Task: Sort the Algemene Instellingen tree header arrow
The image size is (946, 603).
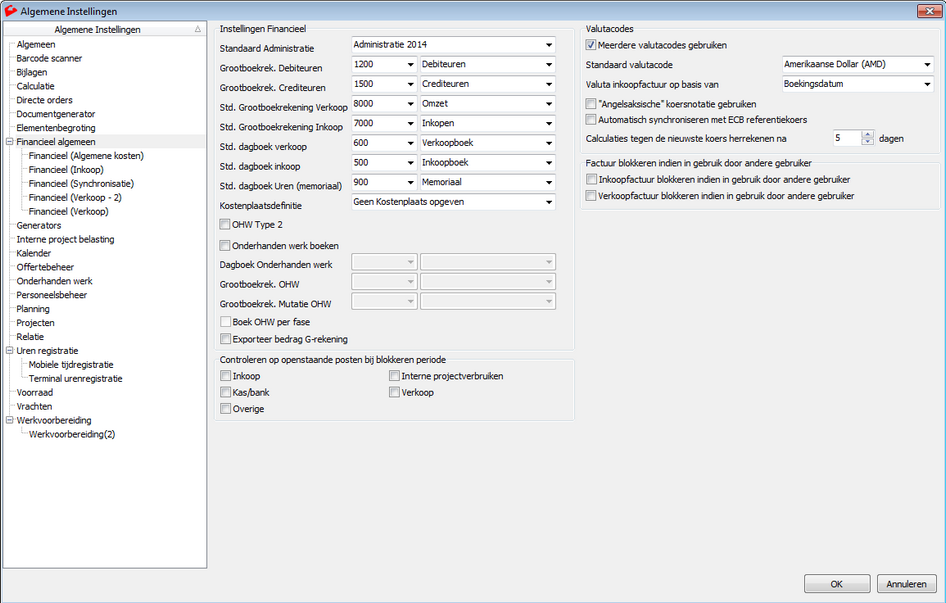Action: [x=198, y=29]
